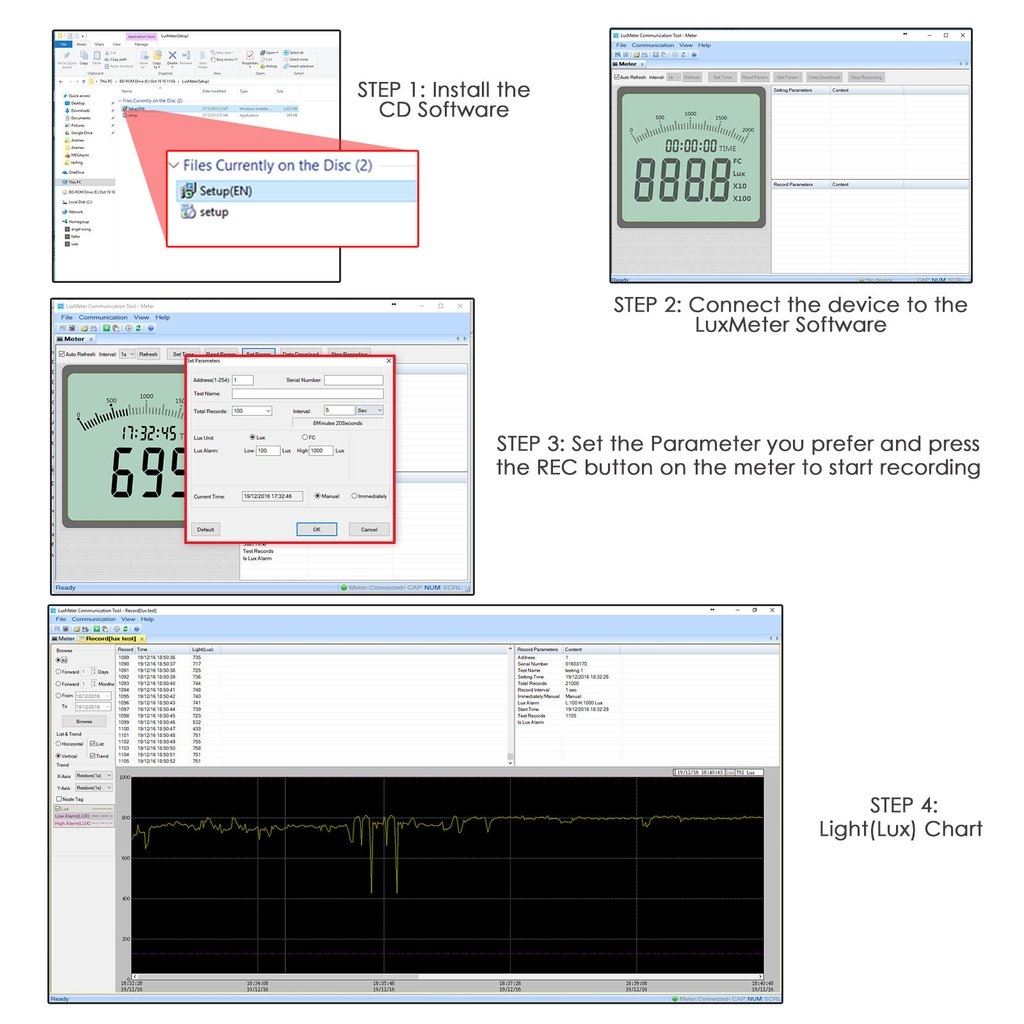Open the View menu in Step 4 record window
1024x1024 pixels.
[128, 619]
